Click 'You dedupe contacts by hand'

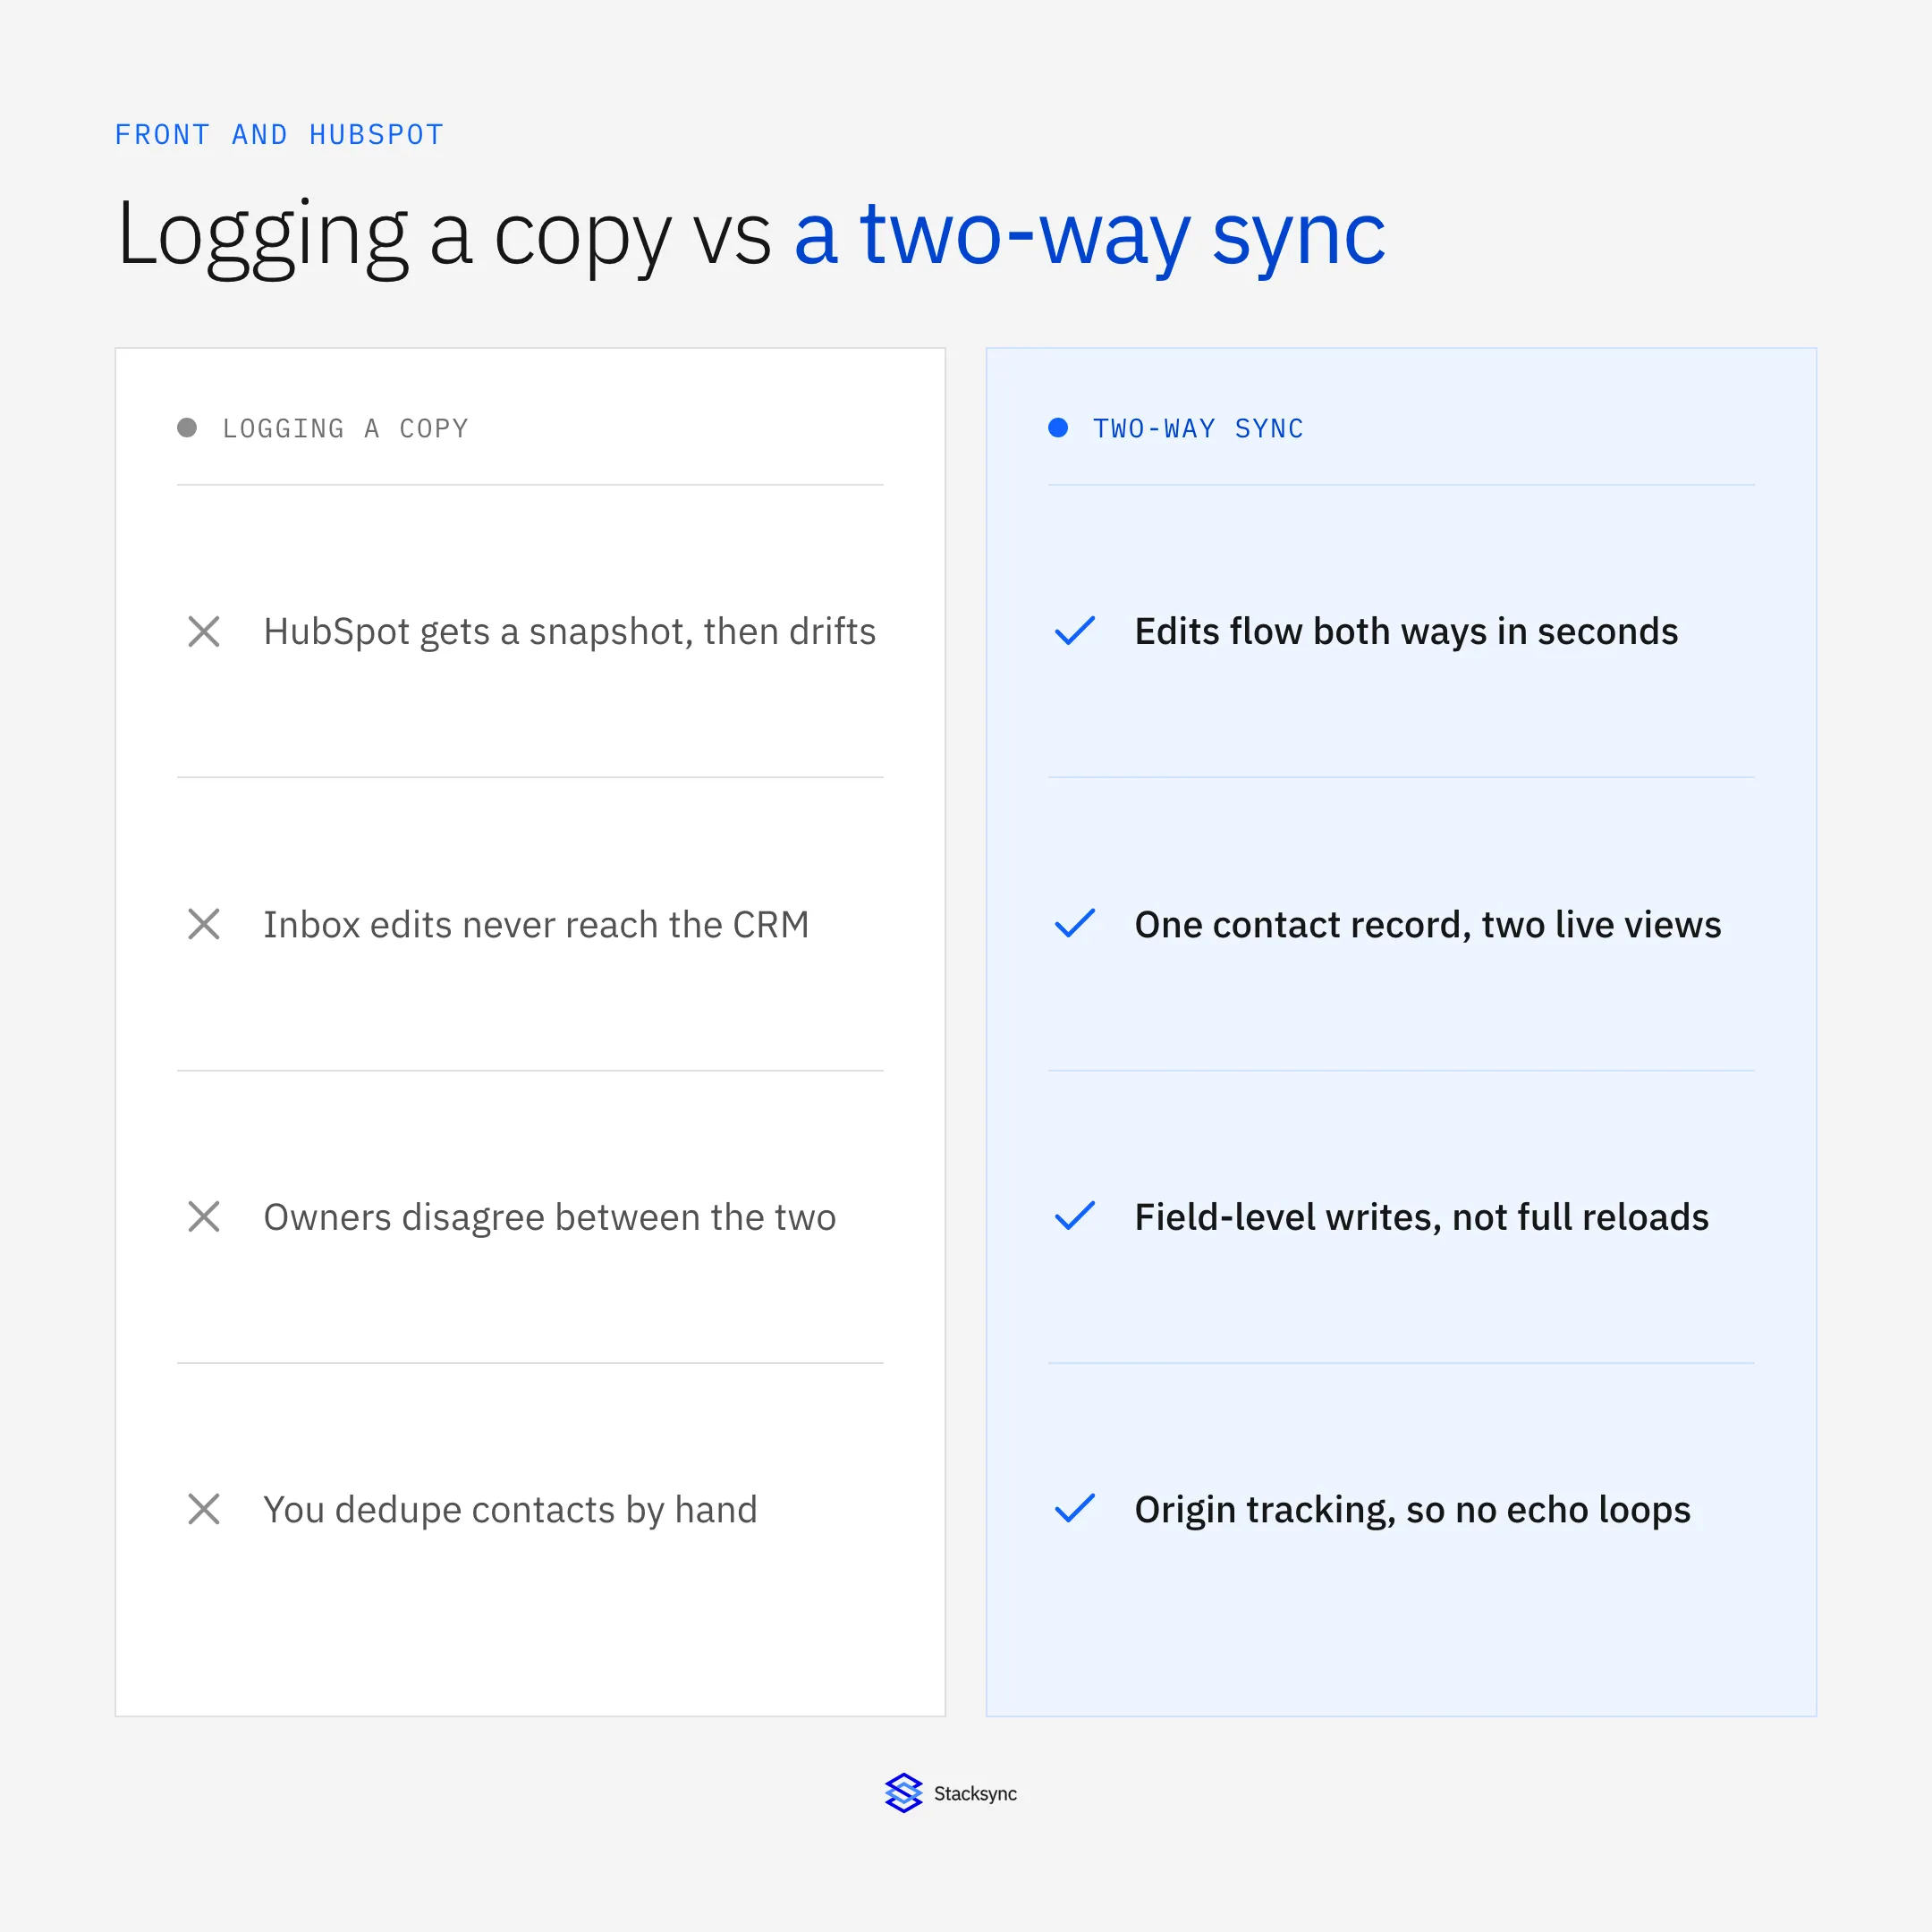pos(511,1510)
